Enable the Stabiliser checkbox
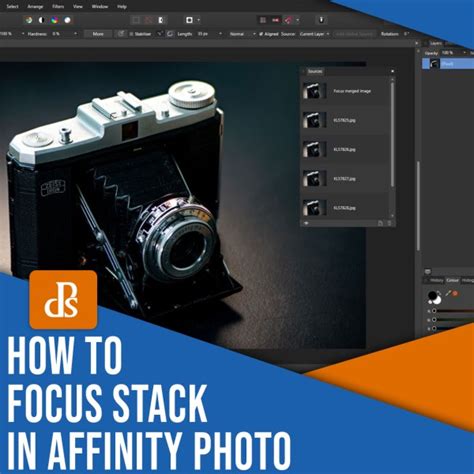 click(x=131, y=34)
